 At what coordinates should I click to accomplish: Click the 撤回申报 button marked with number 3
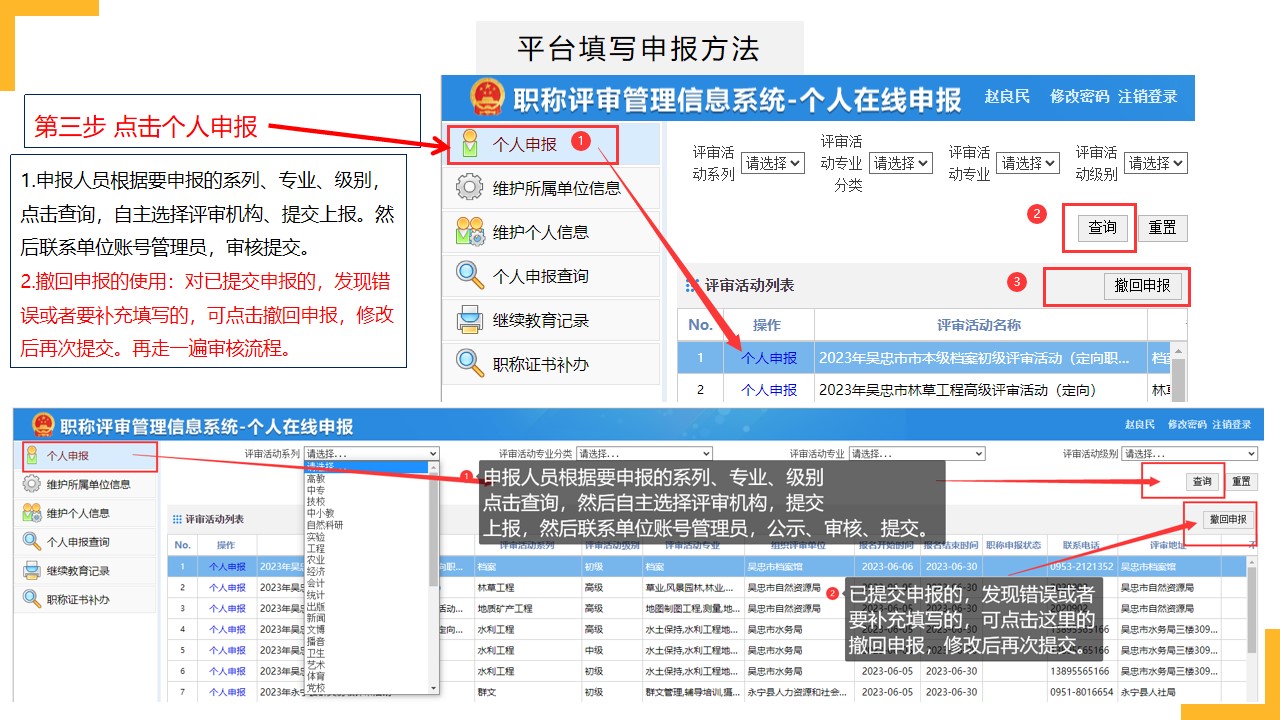(1142, 286)
